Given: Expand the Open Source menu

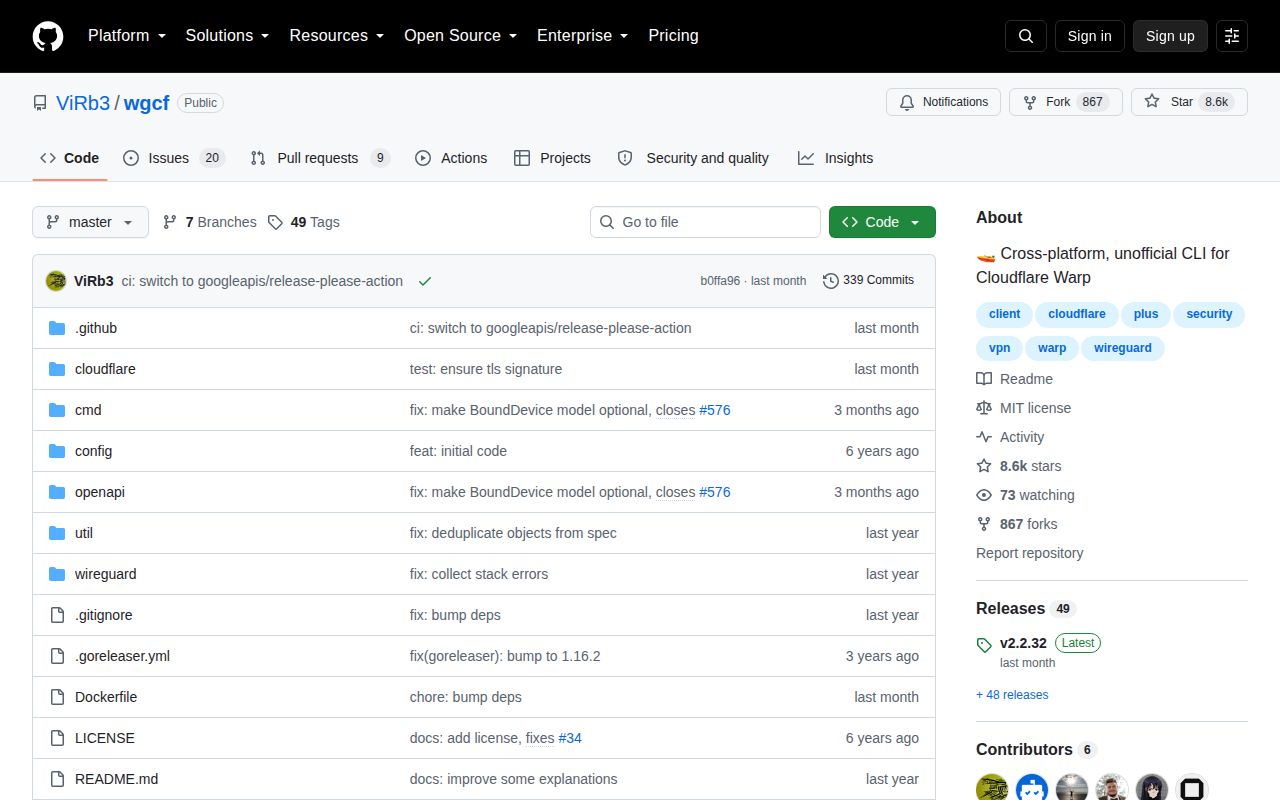Looking at the screenshot, I should tap(461, 36).
